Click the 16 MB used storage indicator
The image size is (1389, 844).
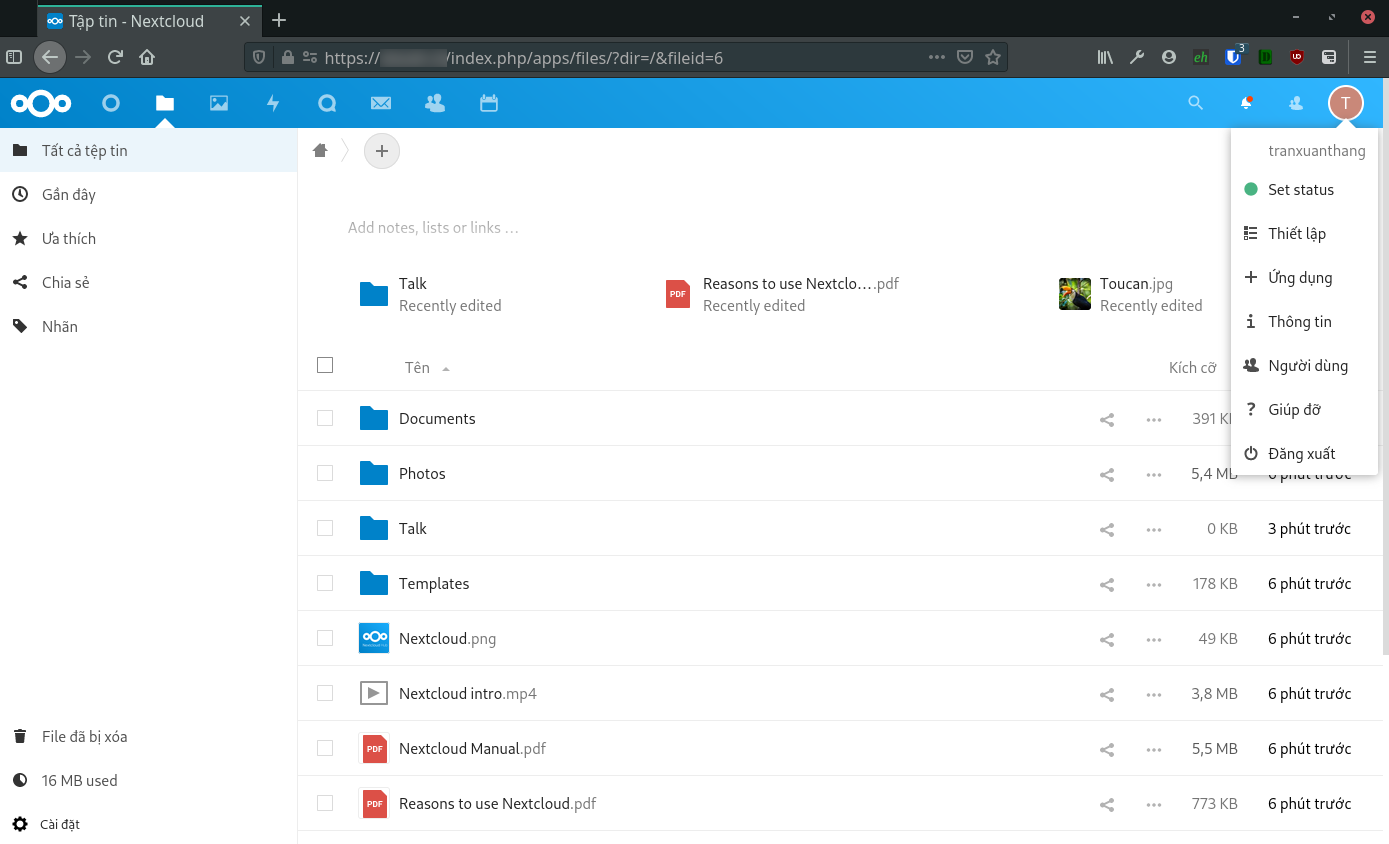point(78,780)
